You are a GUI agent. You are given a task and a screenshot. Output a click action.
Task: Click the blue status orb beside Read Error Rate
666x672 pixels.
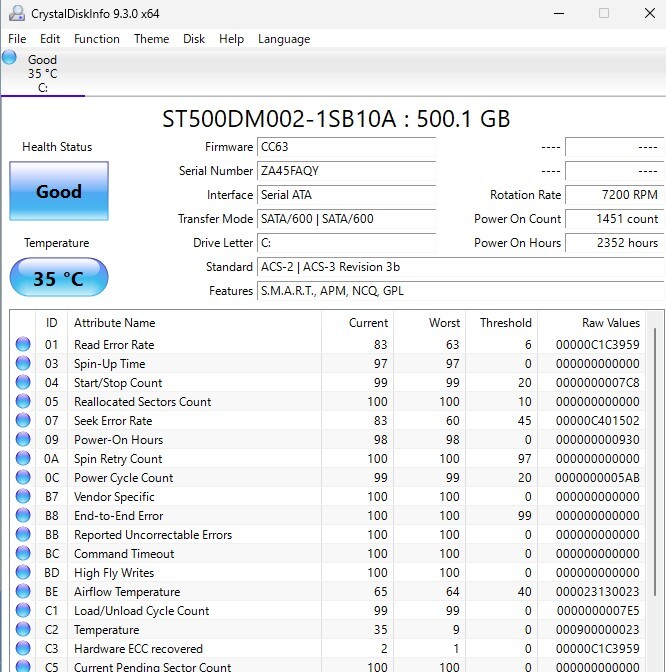point(23,345)
